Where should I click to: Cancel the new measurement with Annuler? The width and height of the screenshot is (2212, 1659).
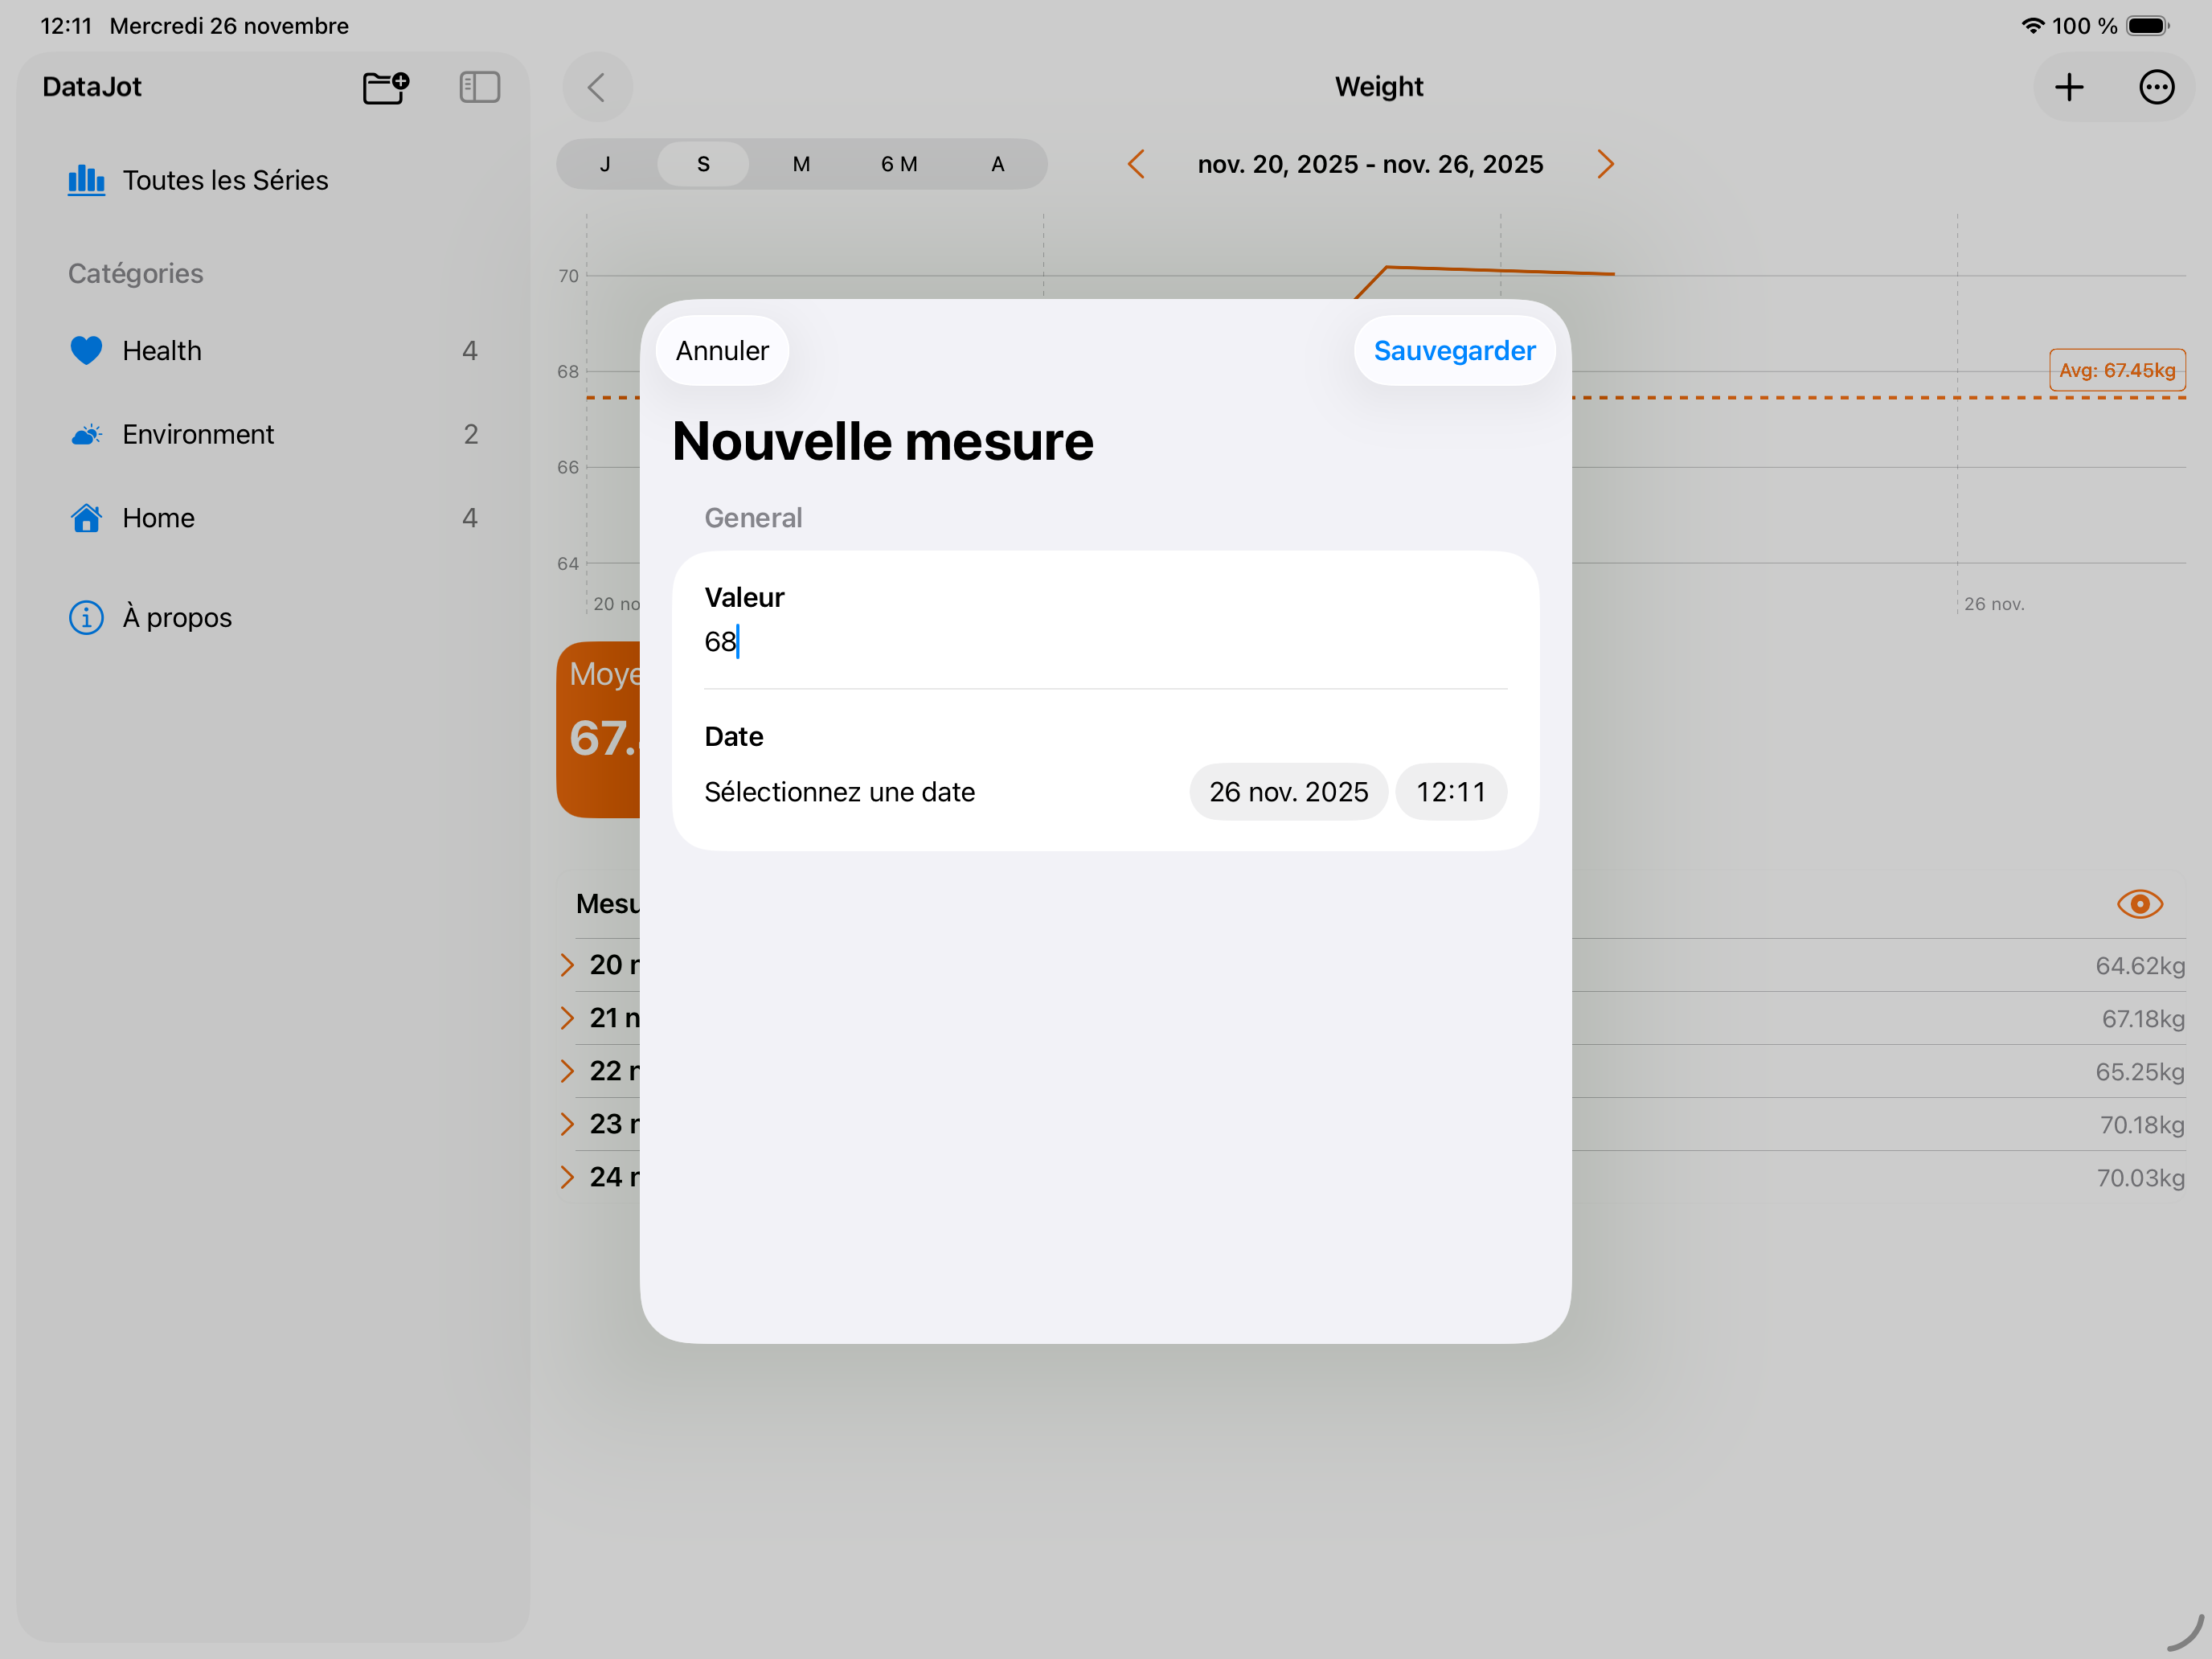click(721, 350)
